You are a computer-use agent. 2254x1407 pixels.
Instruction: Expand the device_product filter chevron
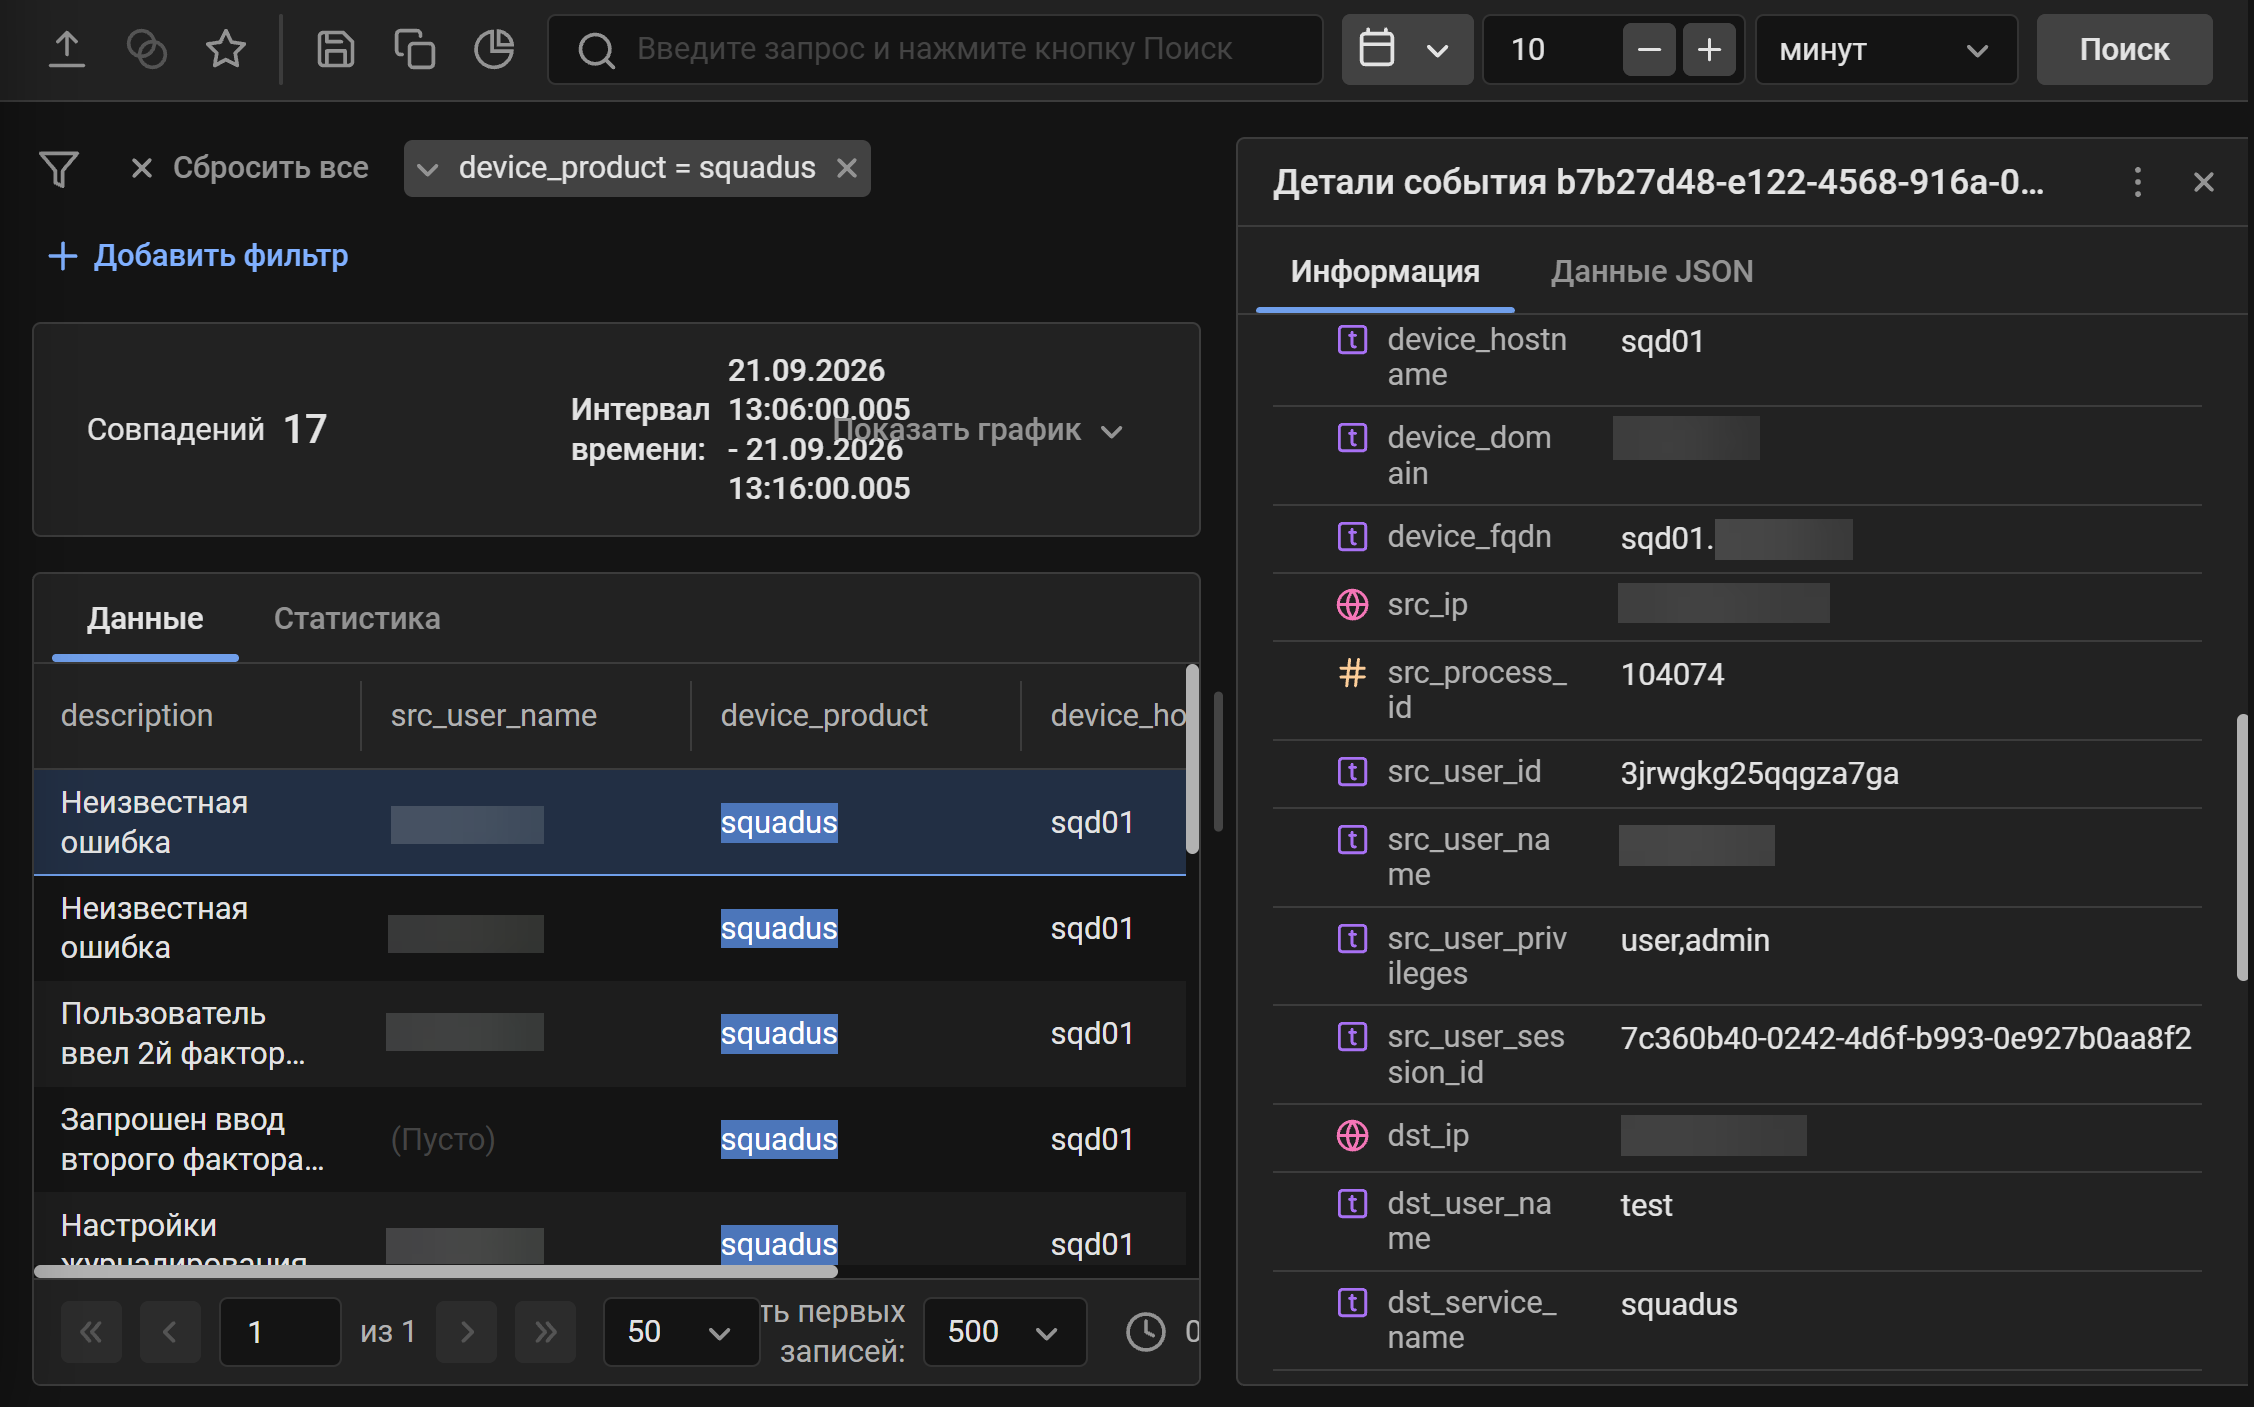(427, 169)
